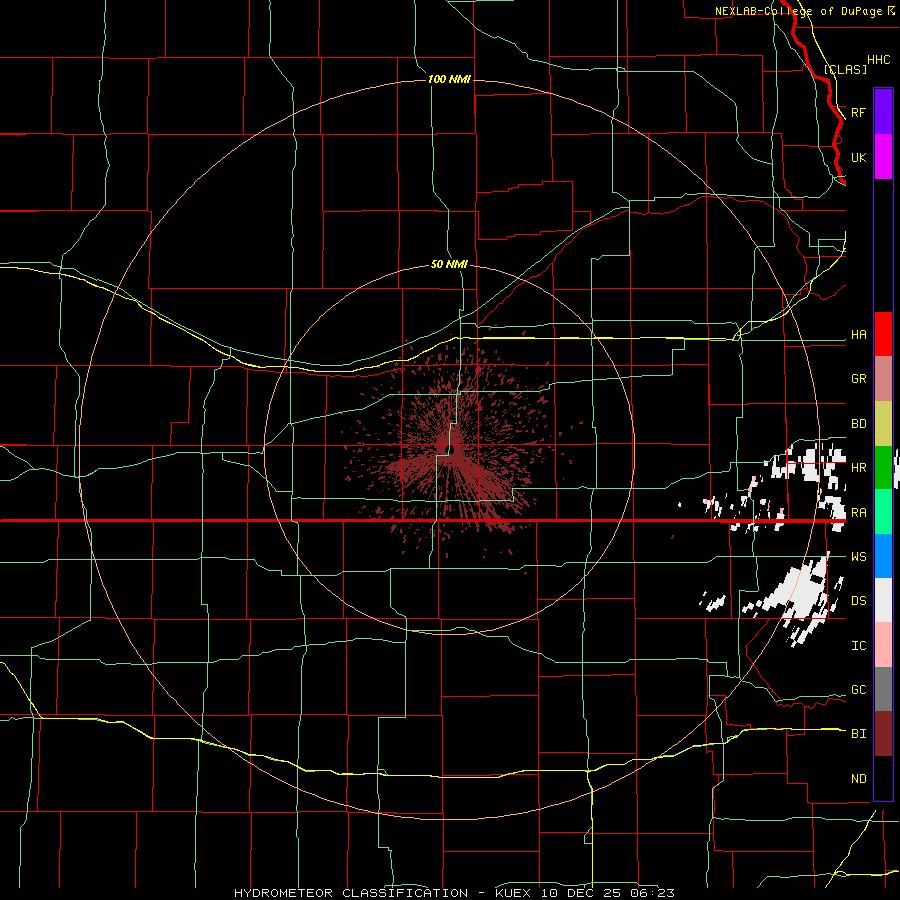
Task: Click the BD legend label
Action: point(858,424)
